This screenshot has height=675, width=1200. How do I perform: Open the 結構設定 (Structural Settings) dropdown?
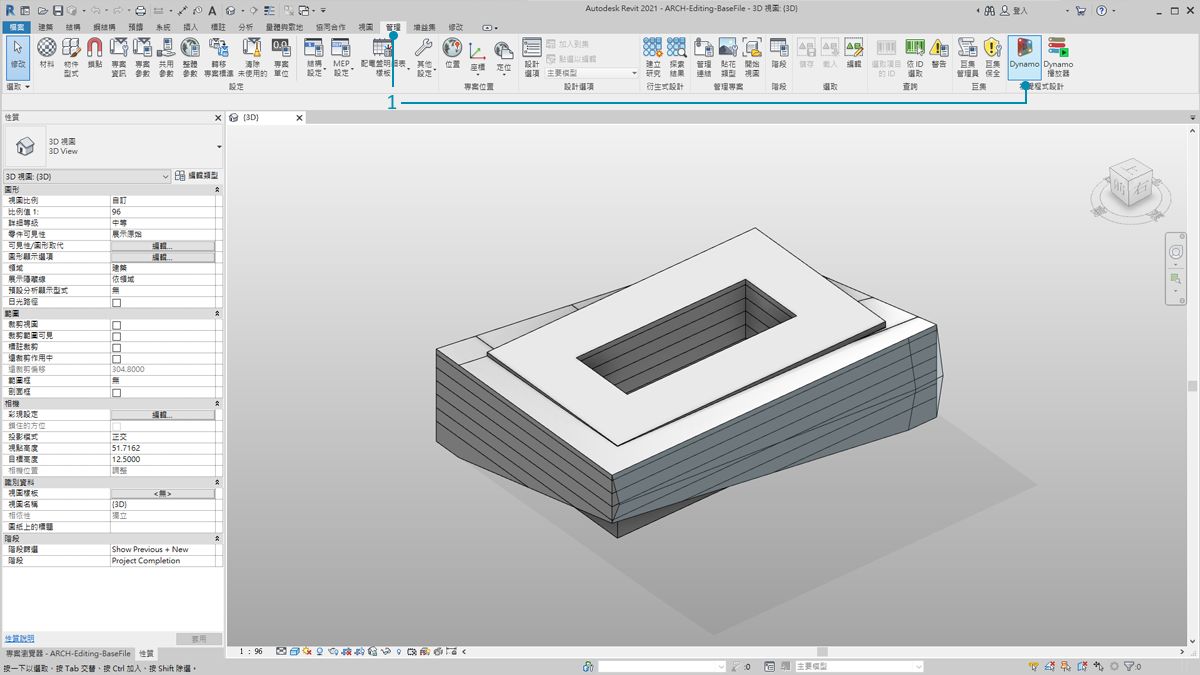tap(314, 57)
